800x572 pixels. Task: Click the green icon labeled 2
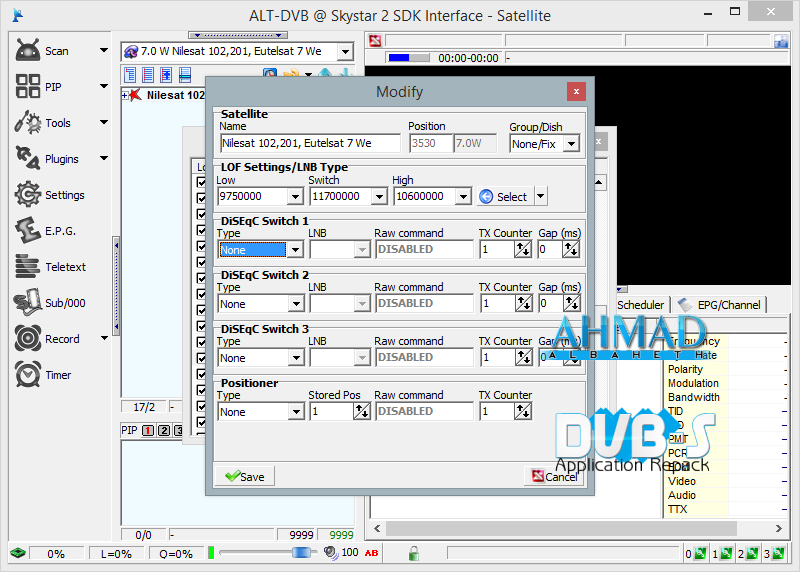[752, 554]
